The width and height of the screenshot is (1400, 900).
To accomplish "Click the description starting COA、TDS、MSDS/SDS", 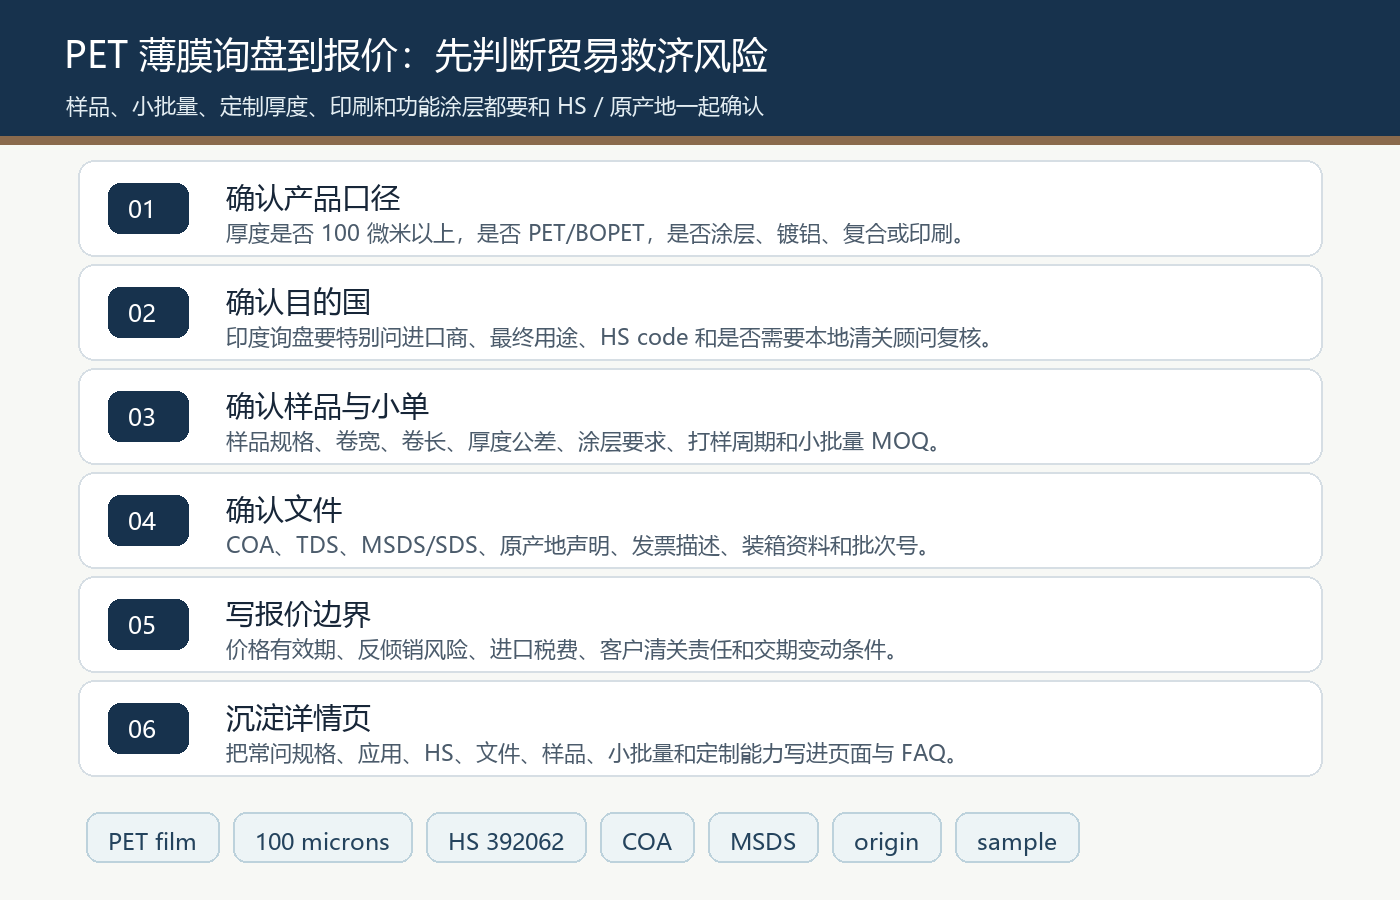I will [580, 546].
